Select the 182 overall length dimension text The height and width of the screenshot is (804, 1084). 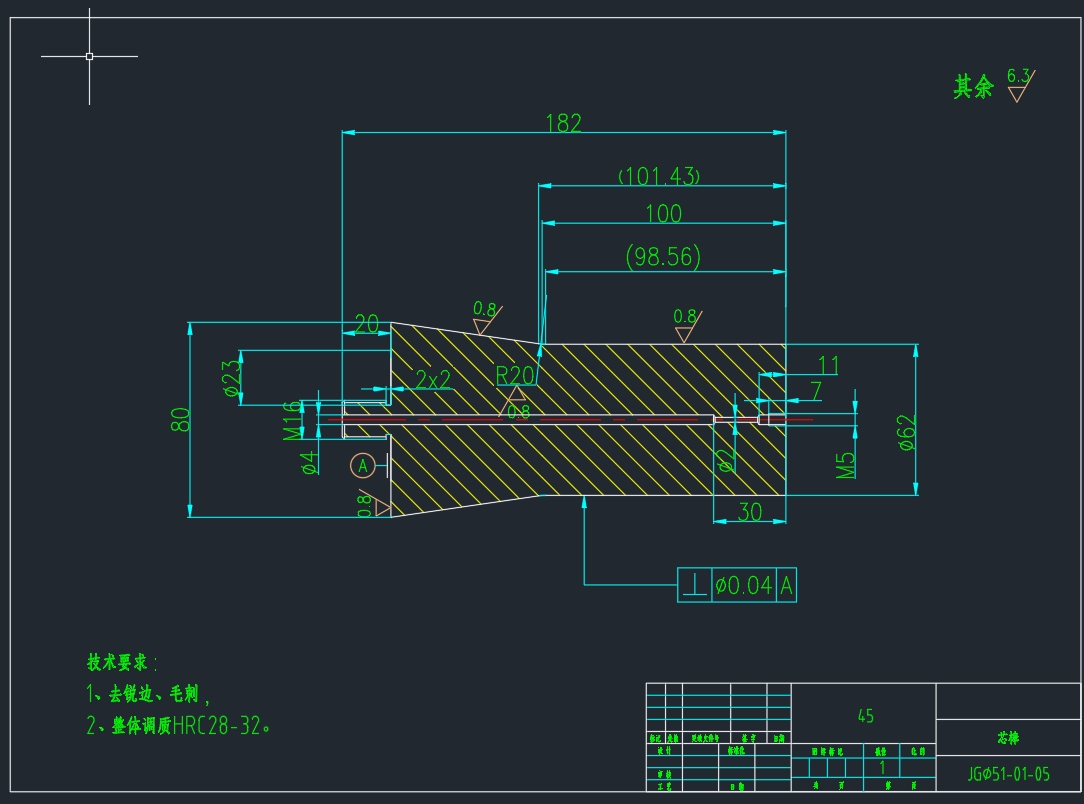[x=563, y=123]
